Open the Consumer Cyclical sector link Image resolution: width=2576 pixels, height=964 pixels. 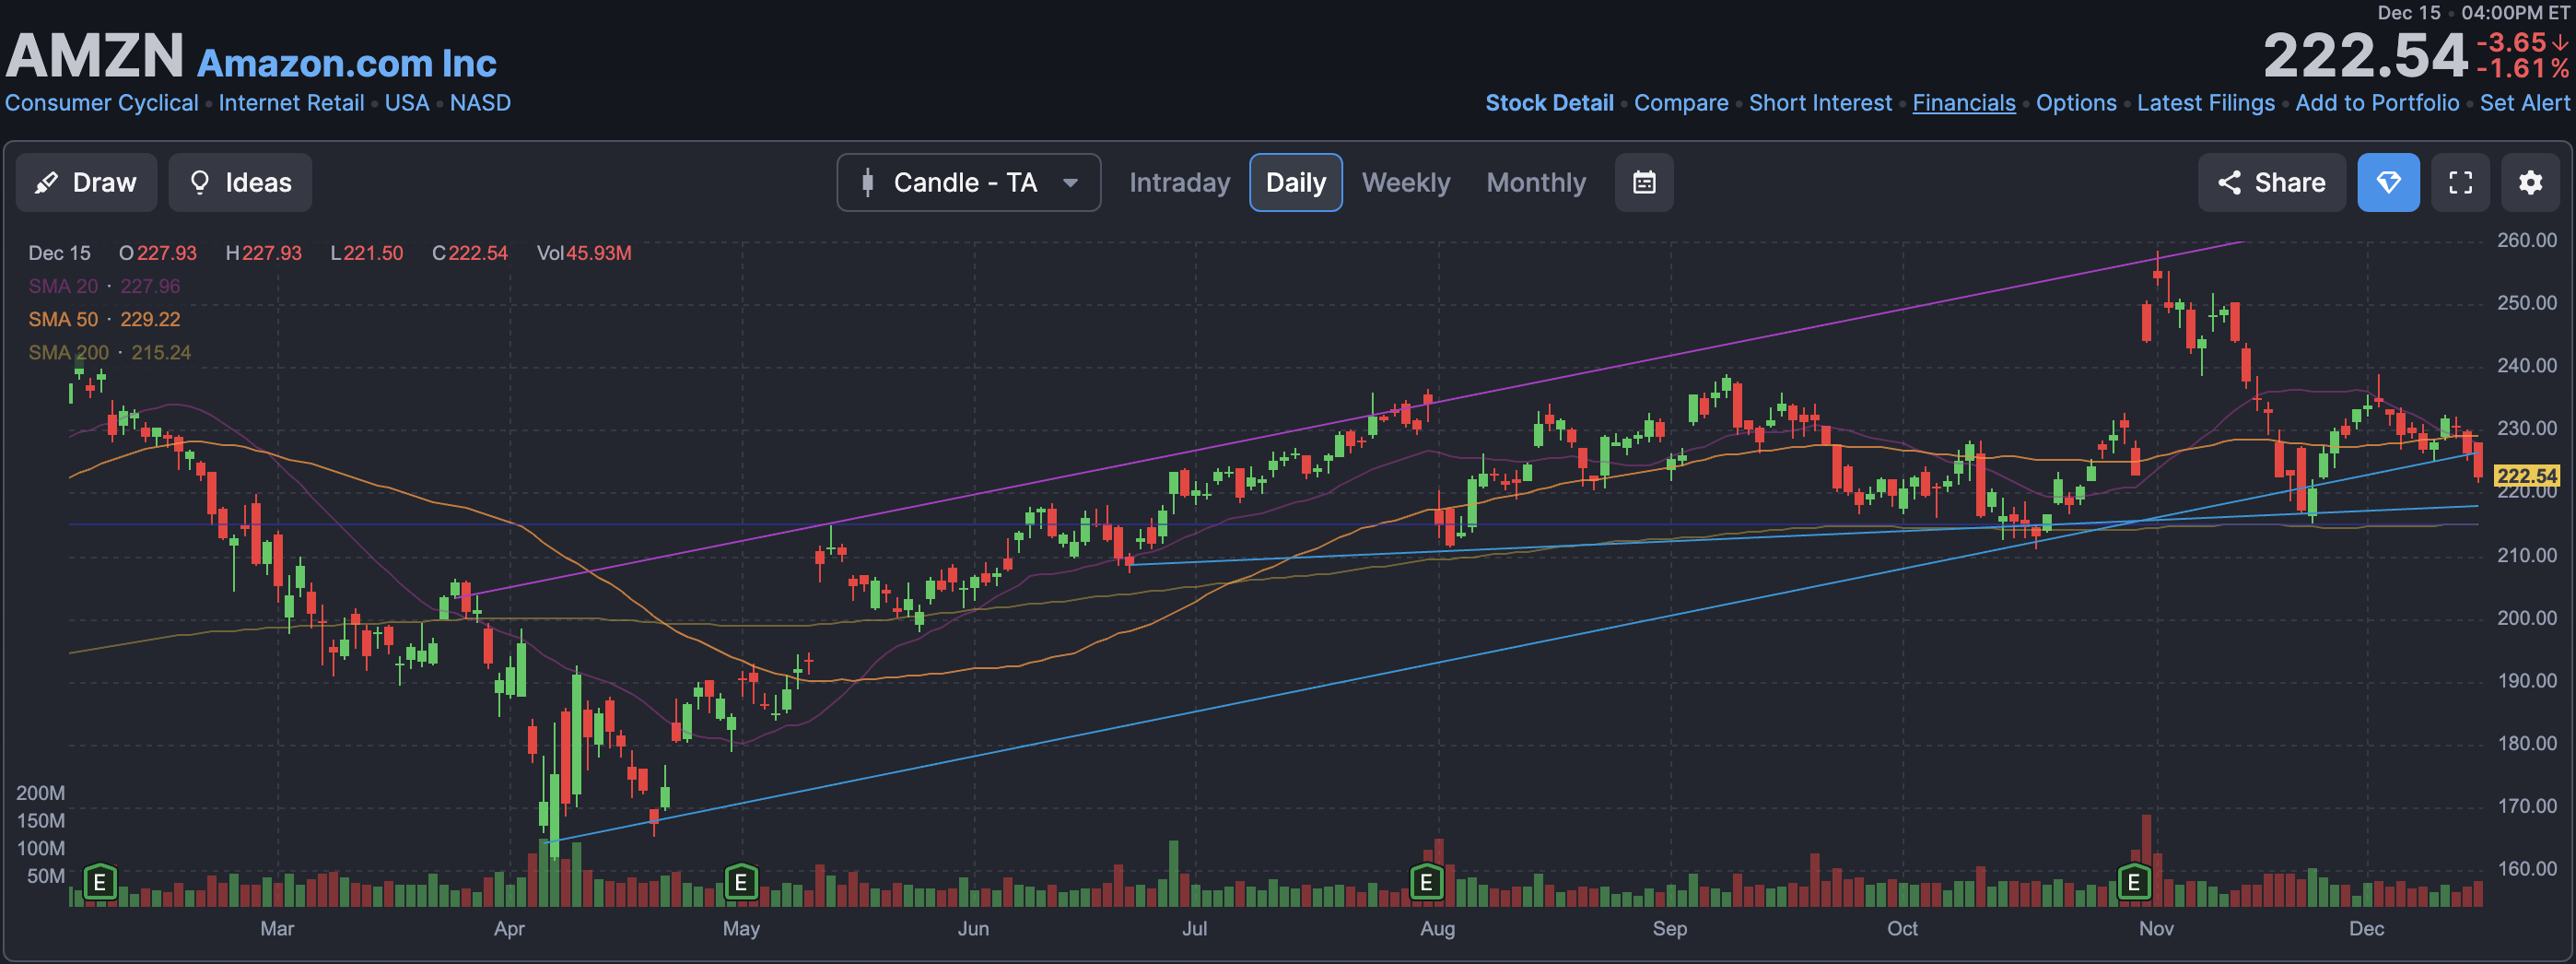tap(101, 103)
